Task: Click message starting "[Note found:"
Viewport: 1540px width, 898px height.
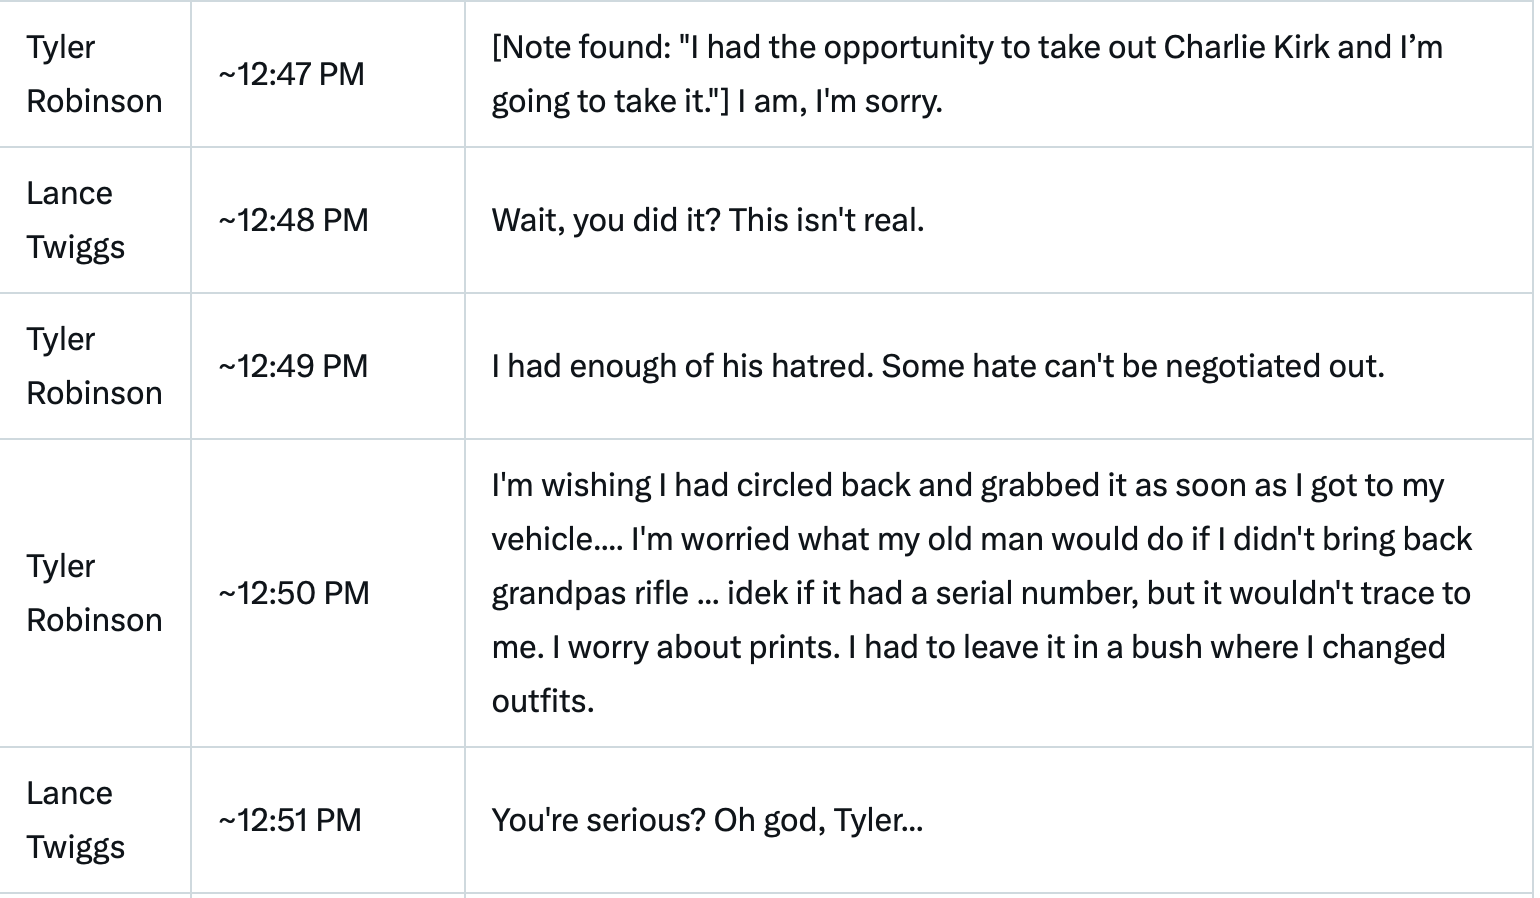Action: point(967,74)
